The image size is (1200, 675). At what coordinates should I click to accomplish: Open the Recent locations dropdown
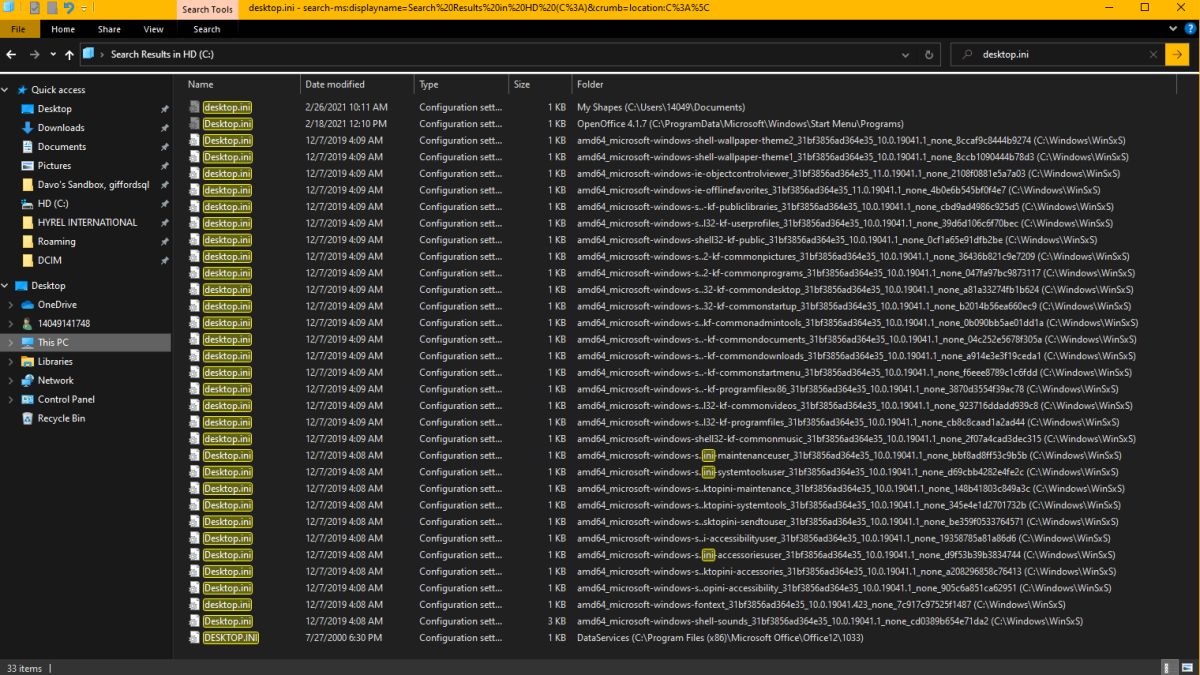[x=53, y=55]
